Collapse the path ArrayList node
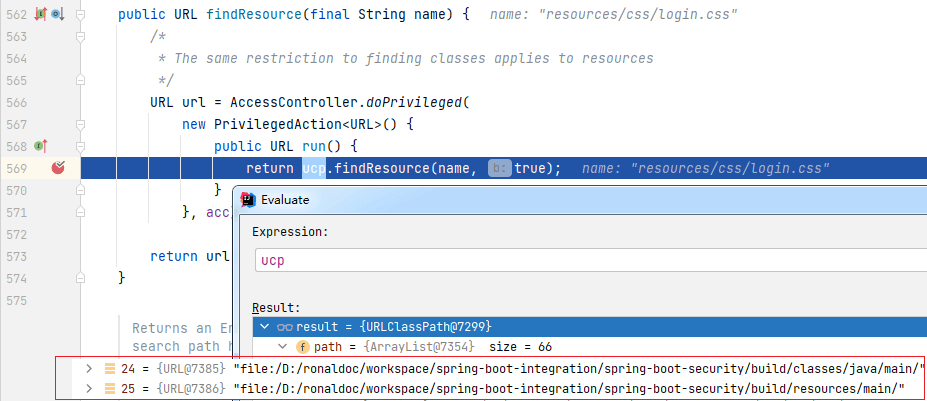The width and height of the screenshot is (927, 401). pyautogui.click(x=283, y=347)
